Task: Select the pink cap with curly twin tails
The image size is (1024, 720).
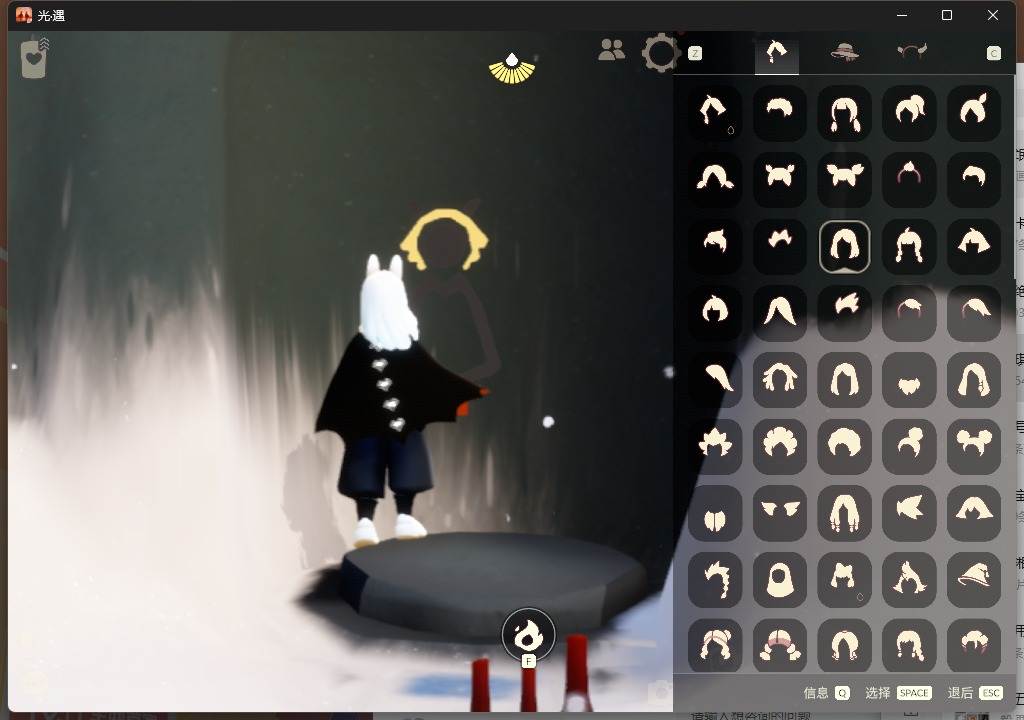Action: tap(780, 646)
